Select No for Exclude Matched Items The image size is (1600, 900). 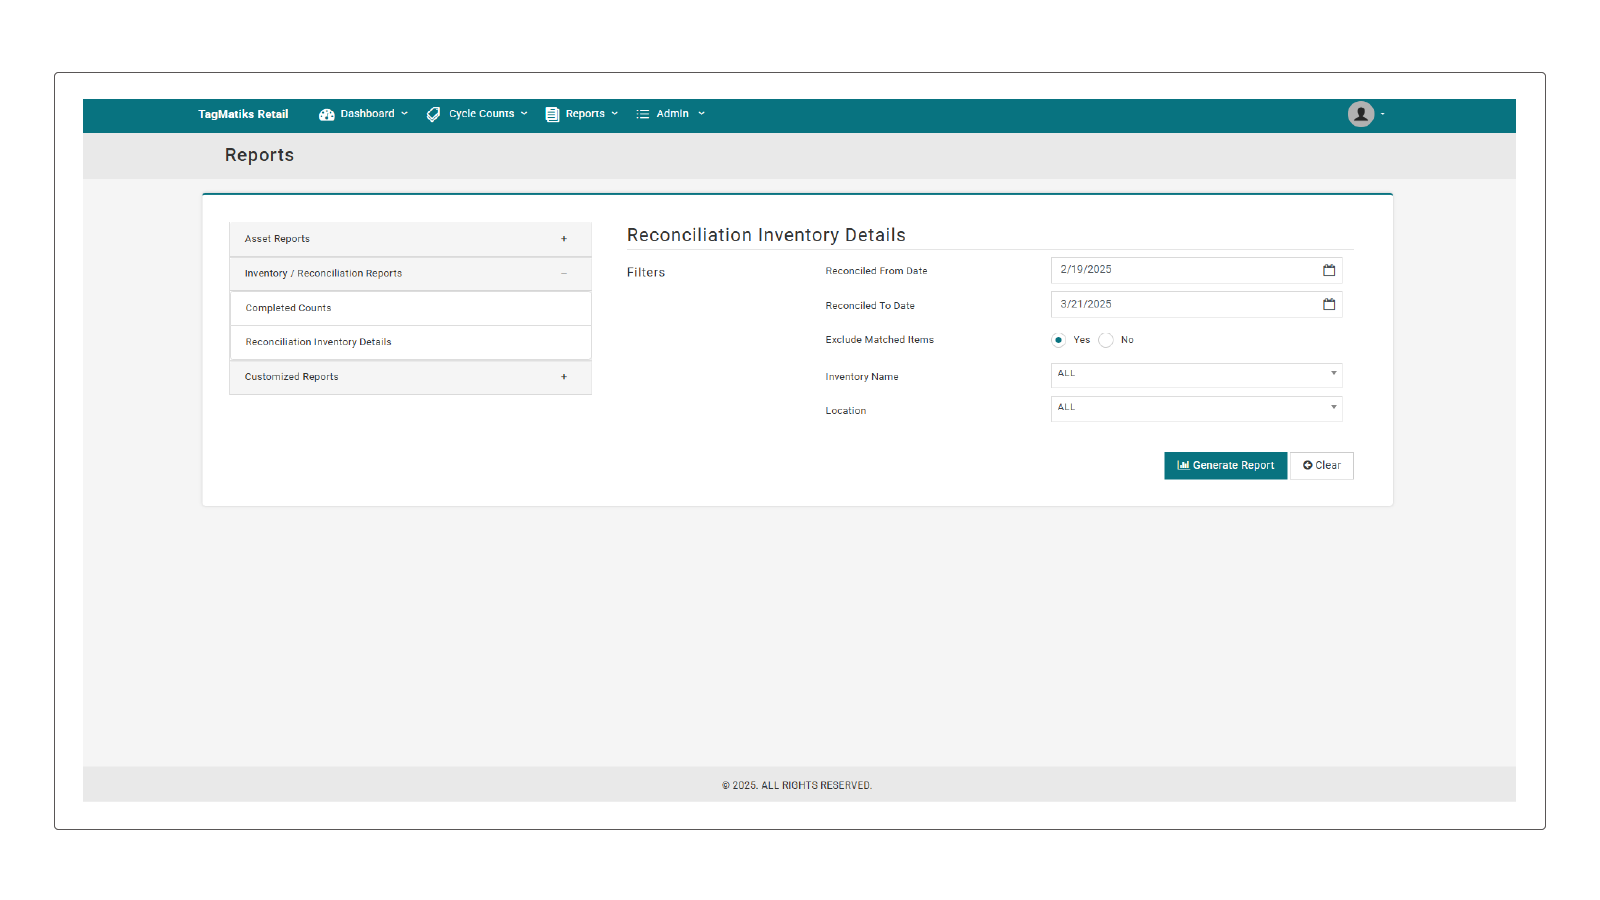1106,340
